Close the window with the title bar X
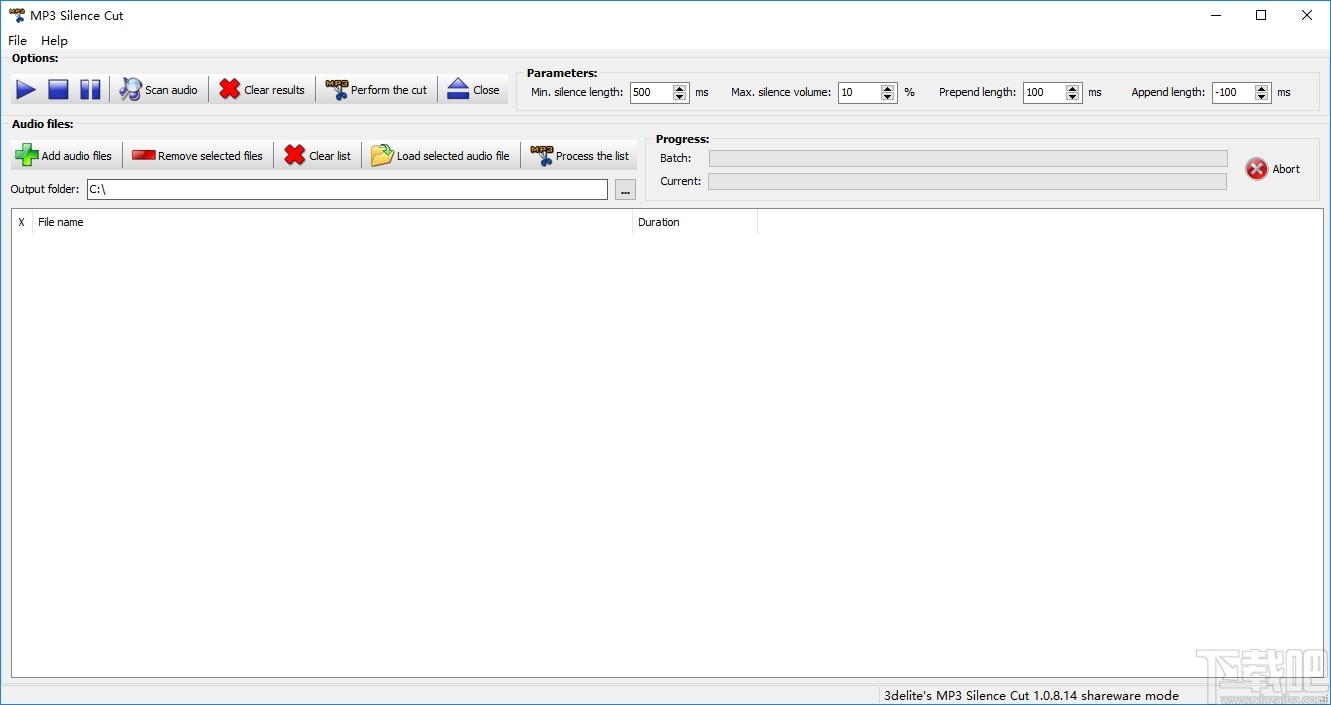 1307,15
